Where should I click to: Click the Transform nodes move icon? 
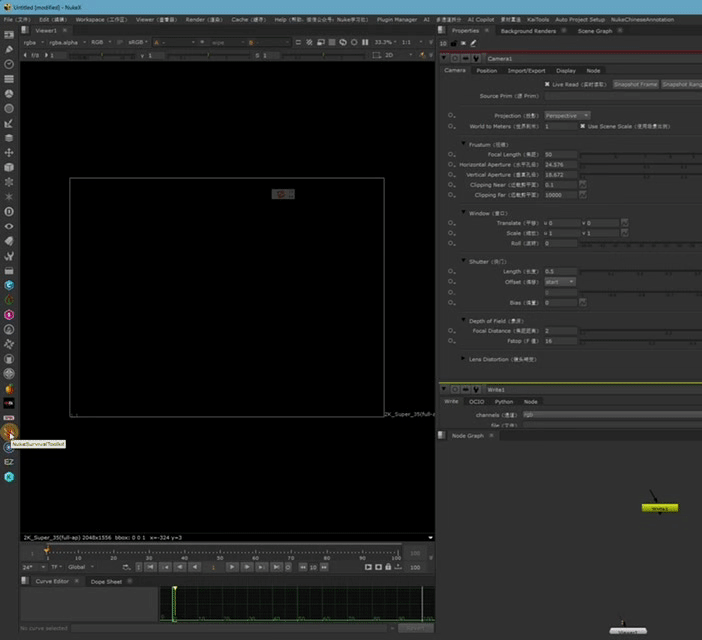(9, 153)
